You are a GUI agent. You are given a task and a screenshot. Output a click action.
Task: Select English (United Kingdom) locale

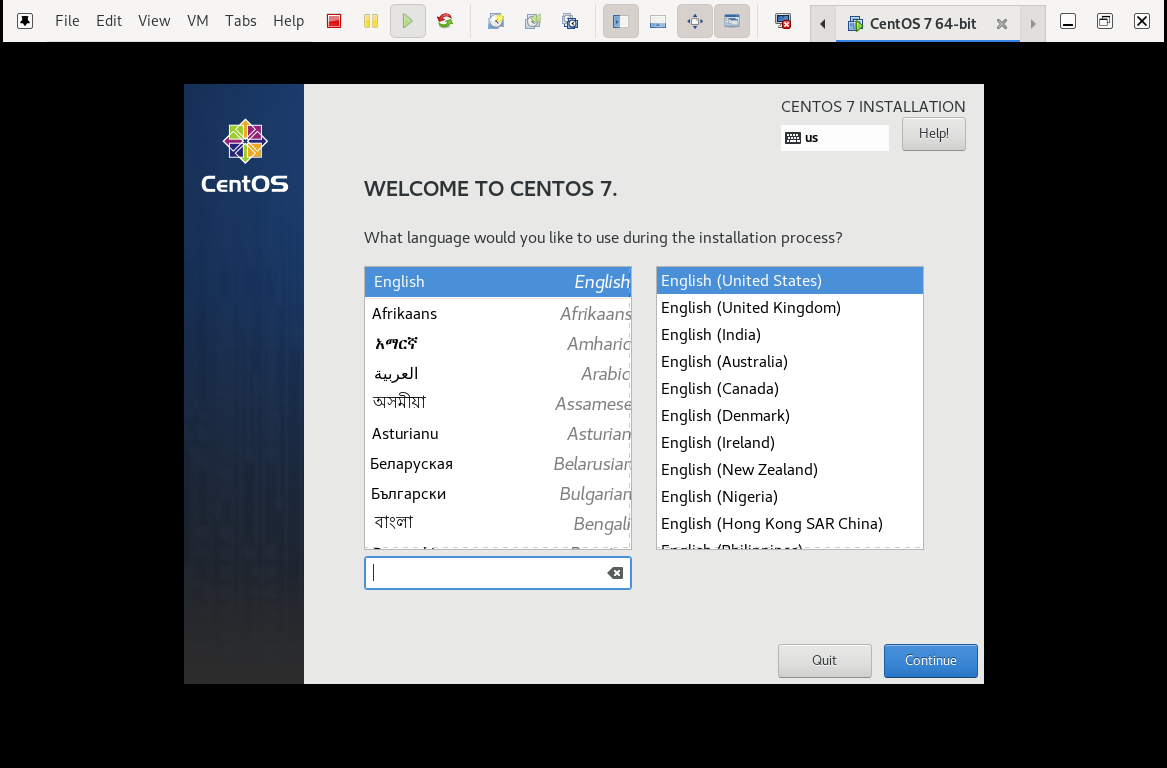[790, 307]
